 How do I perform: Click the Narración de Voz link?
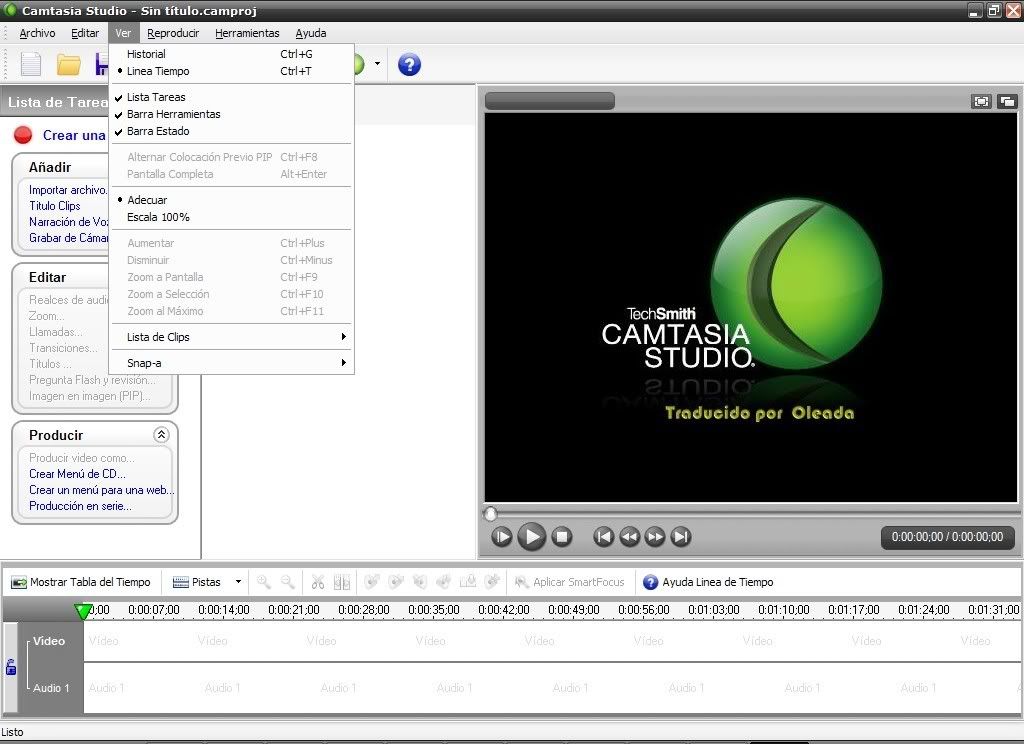click(x=68, y=222)
